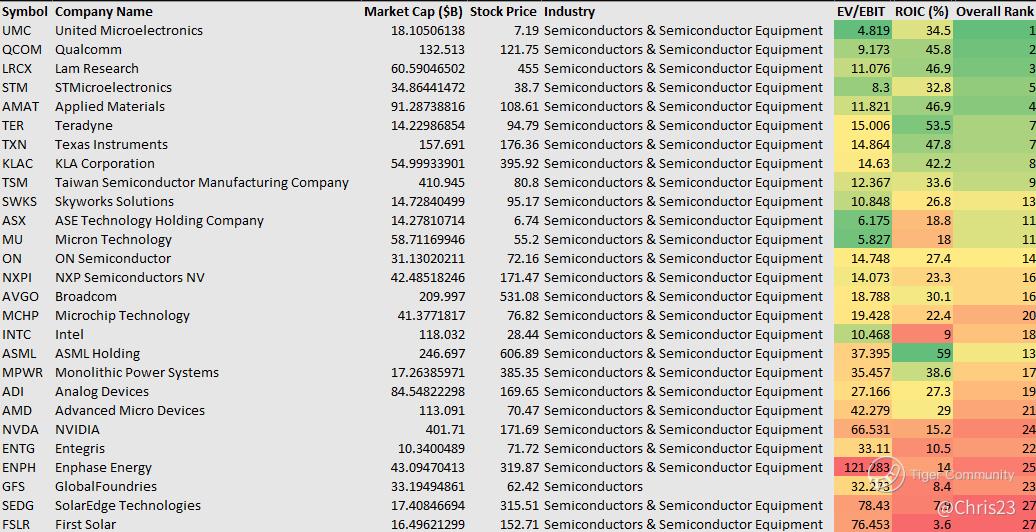Select the Broadcom company cell
Viewport: 1036px width, 532px height.
[x=86, y=297]
